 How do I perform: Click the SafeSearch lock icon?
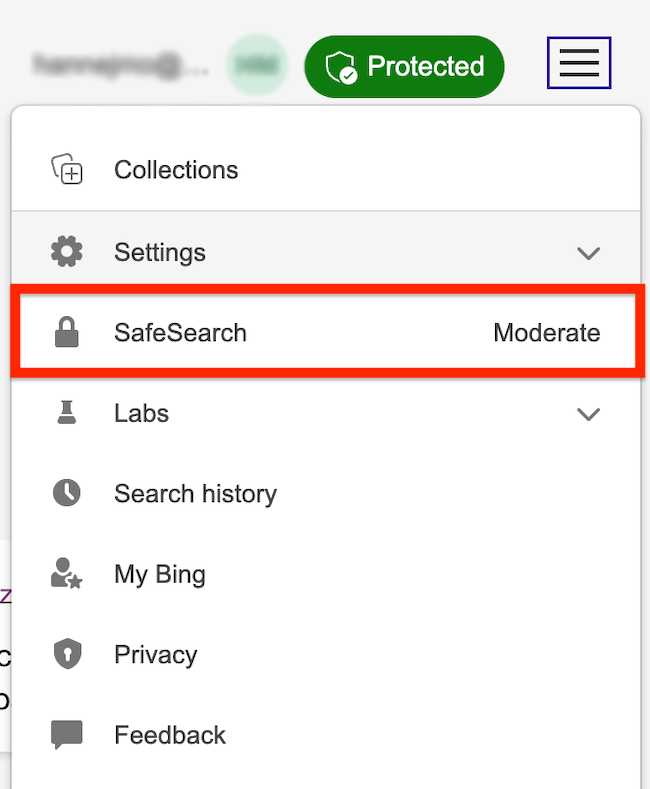click(66, 332)
